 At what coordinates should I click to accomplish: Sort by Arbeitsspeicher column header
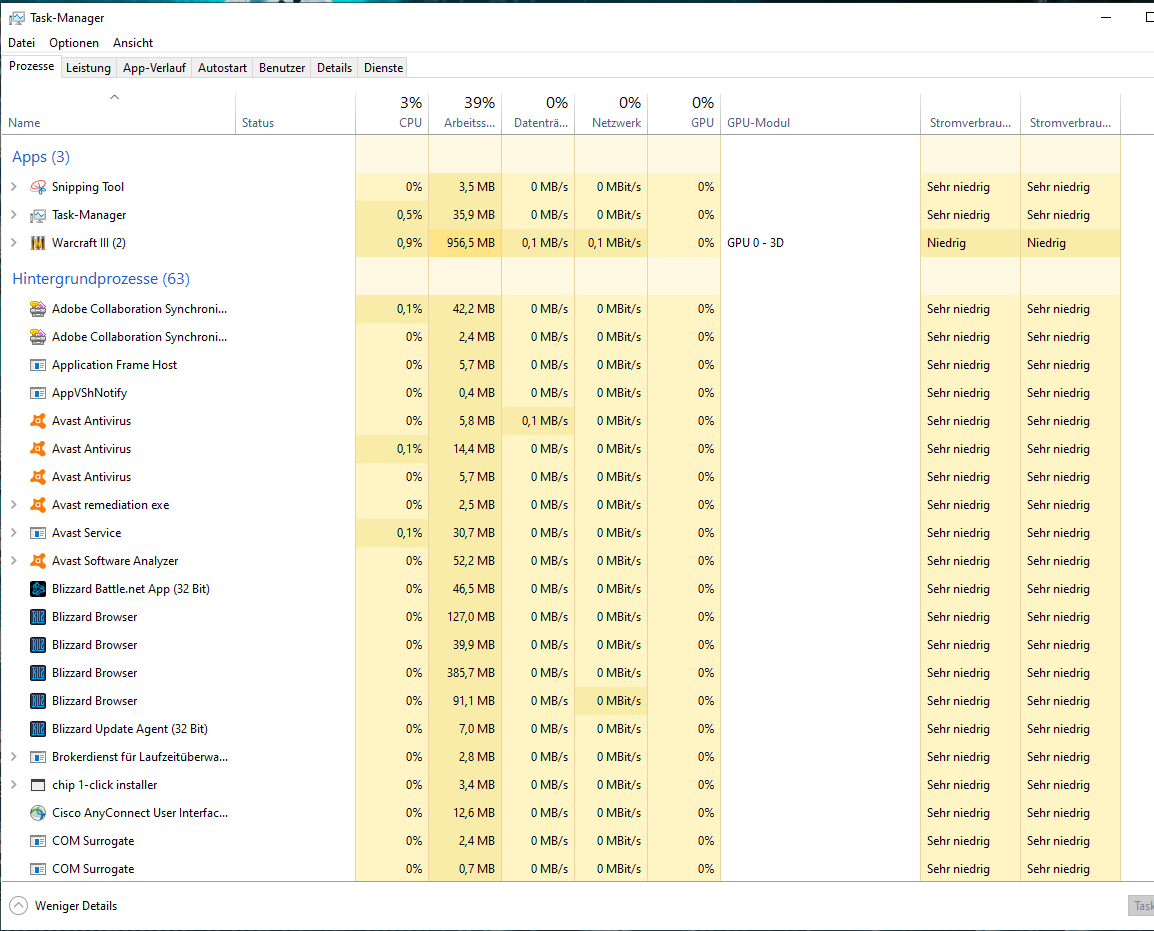click(x=464, y=114)
